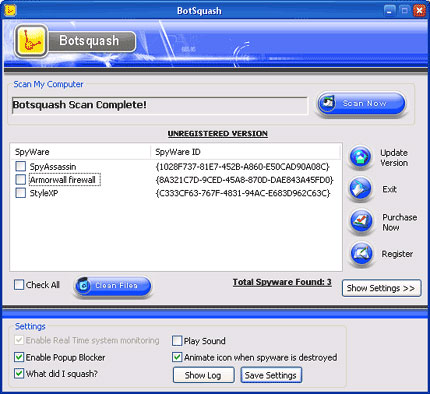Click the Update Version label
The image size is (430, 394).
coord(394,158)
